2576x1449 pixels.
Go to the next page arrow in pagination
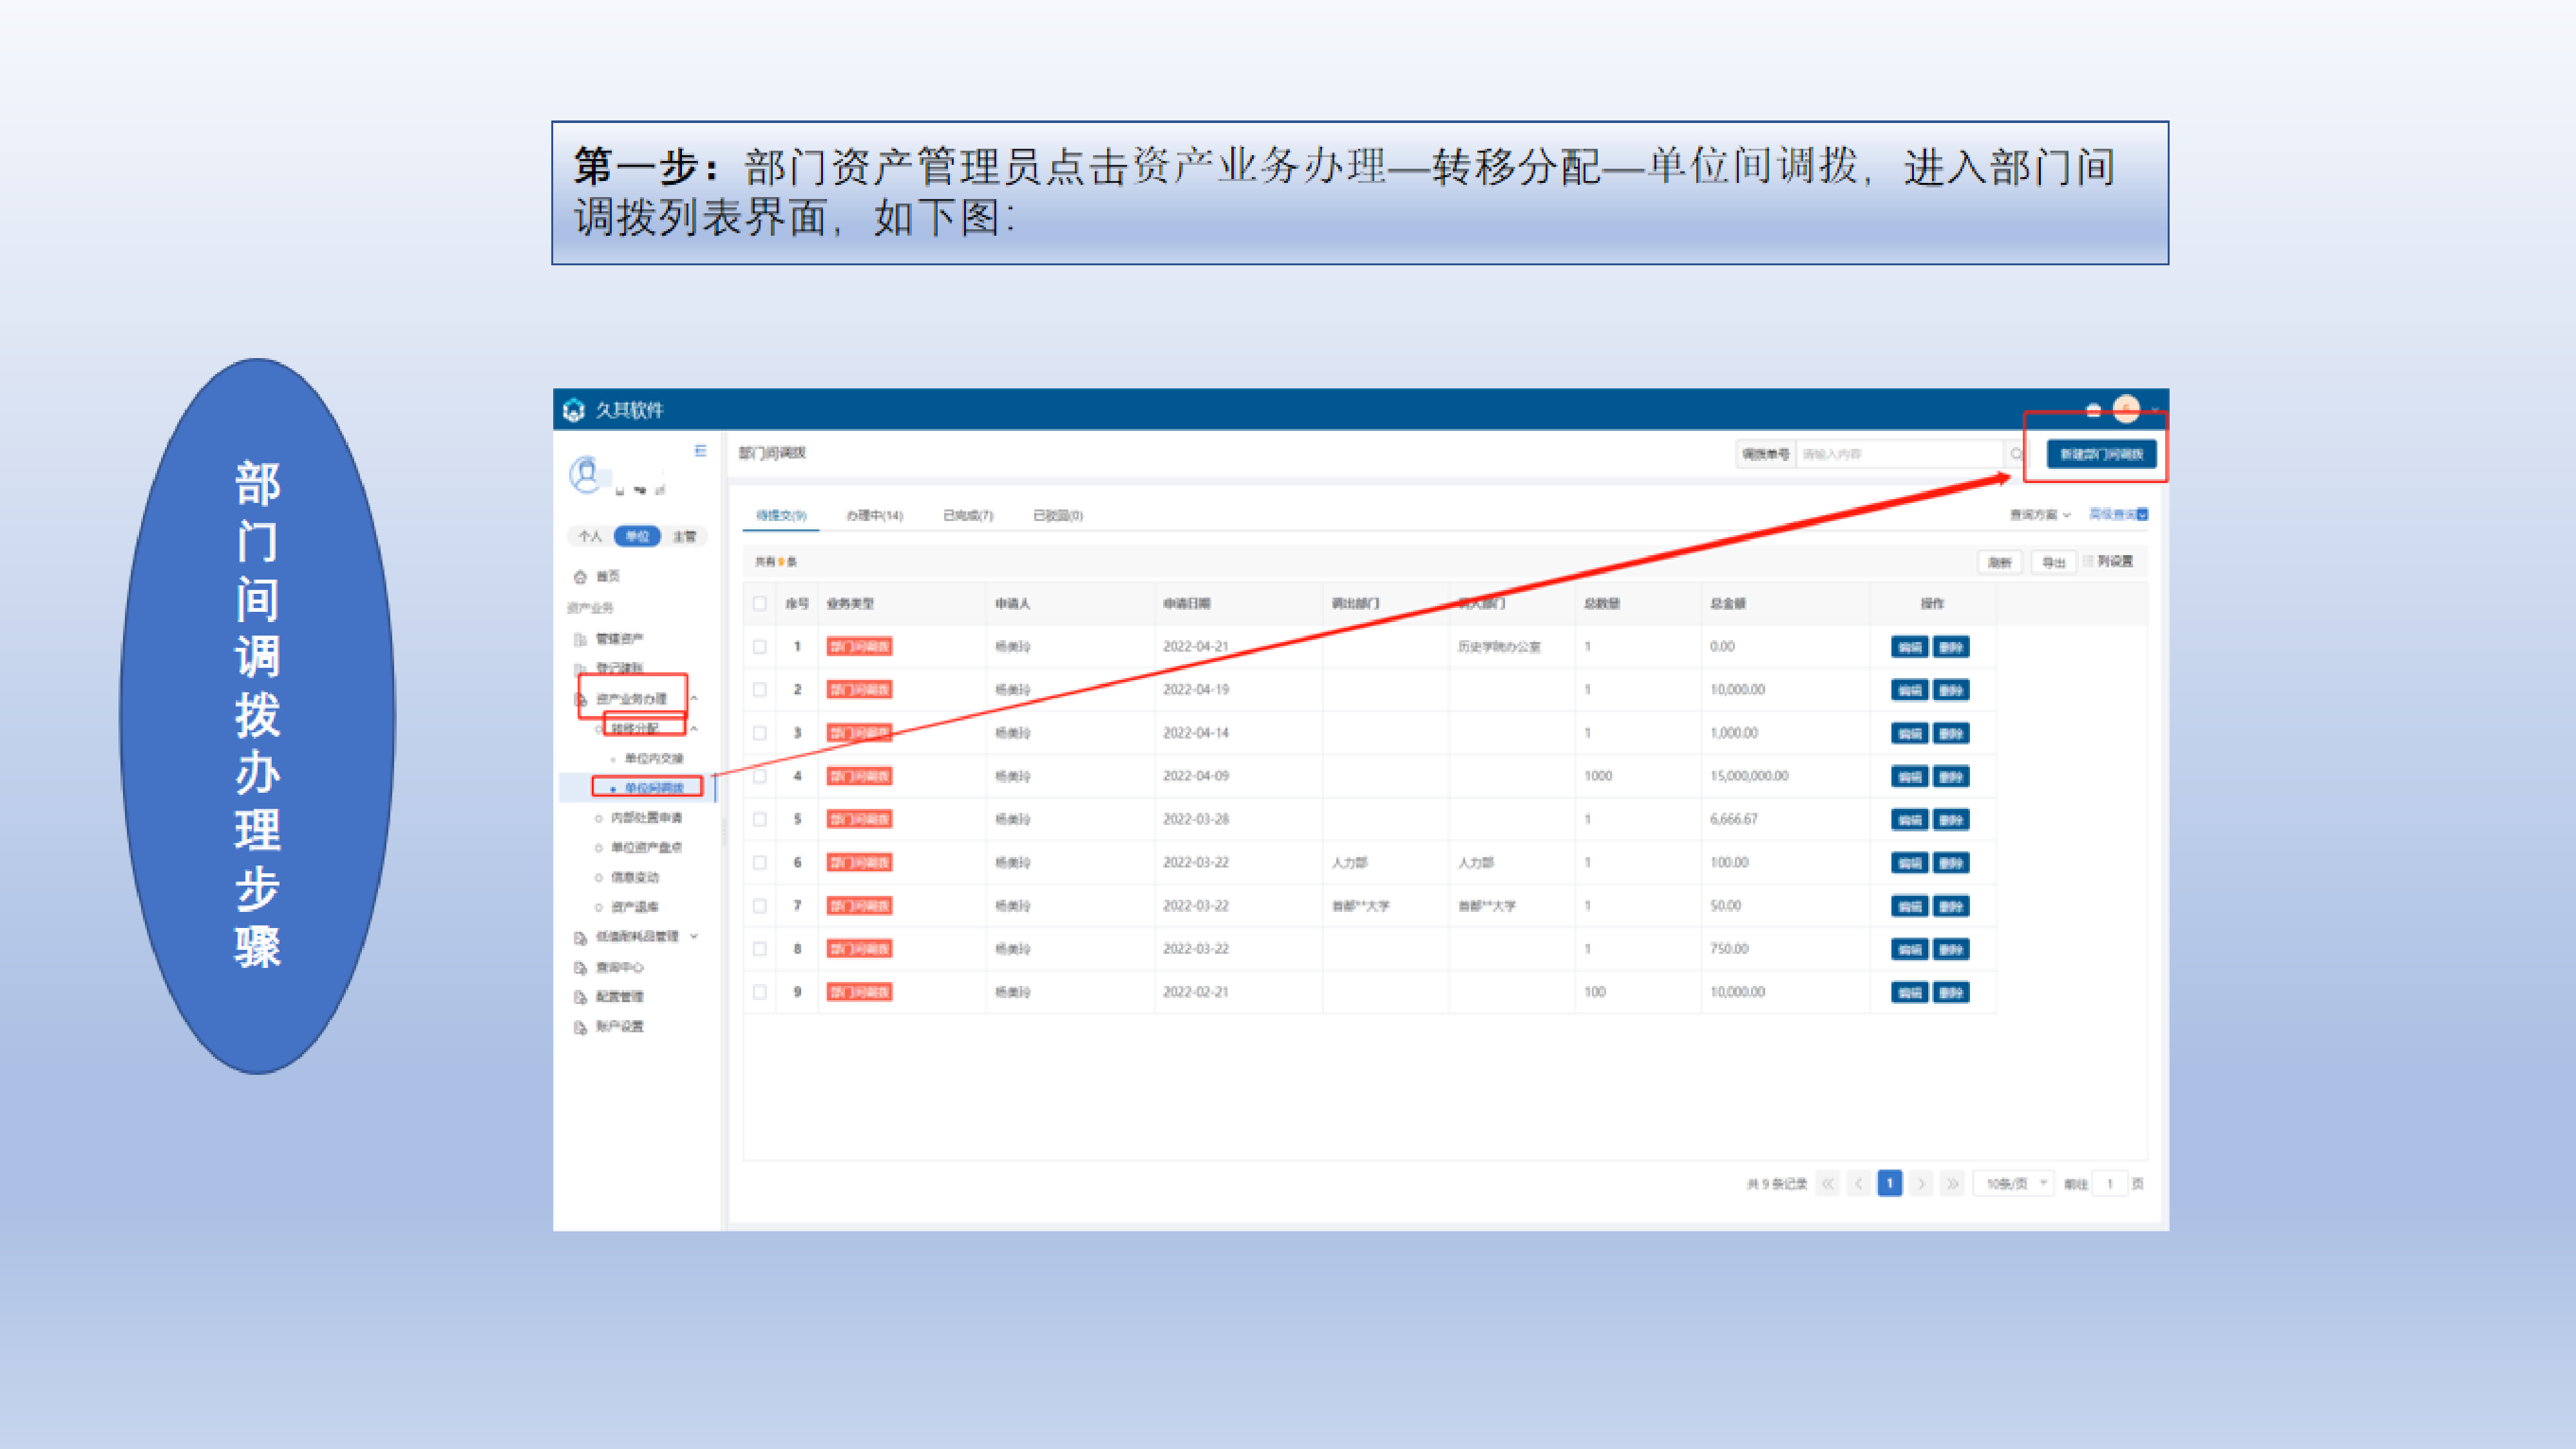[x=1921, y=1183]
